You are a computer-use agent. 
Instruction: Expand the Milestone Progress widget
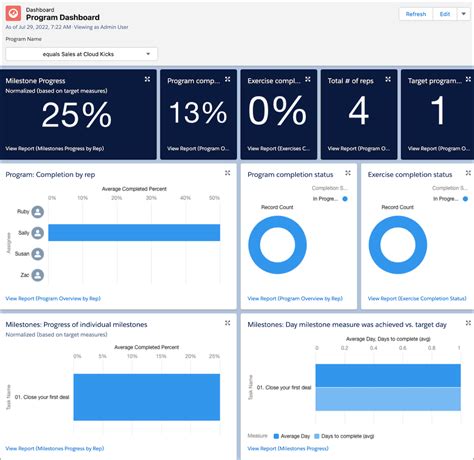pyautogui.click(x=147, y=79)
